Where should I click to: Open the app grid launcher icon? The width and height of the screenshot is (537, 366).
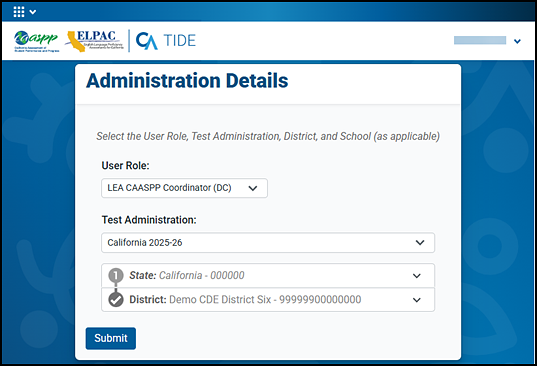pos(19,12)
